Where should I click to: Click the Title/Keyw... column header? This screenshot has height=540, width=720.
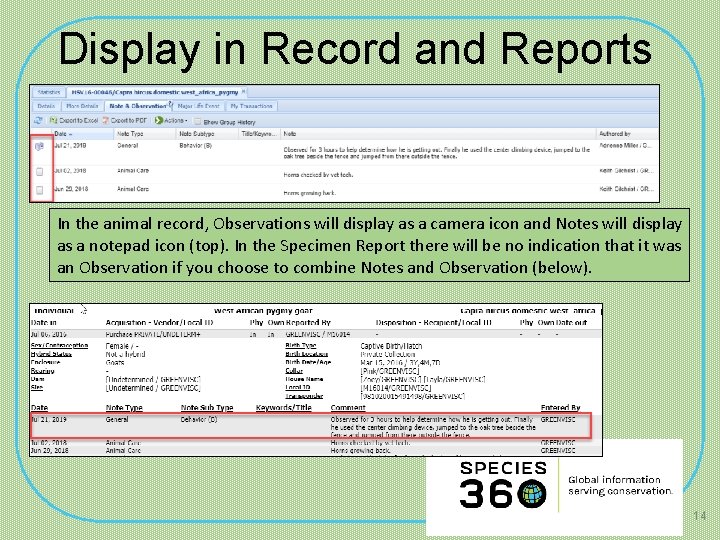pyautogui.click(x=259, y=134)
